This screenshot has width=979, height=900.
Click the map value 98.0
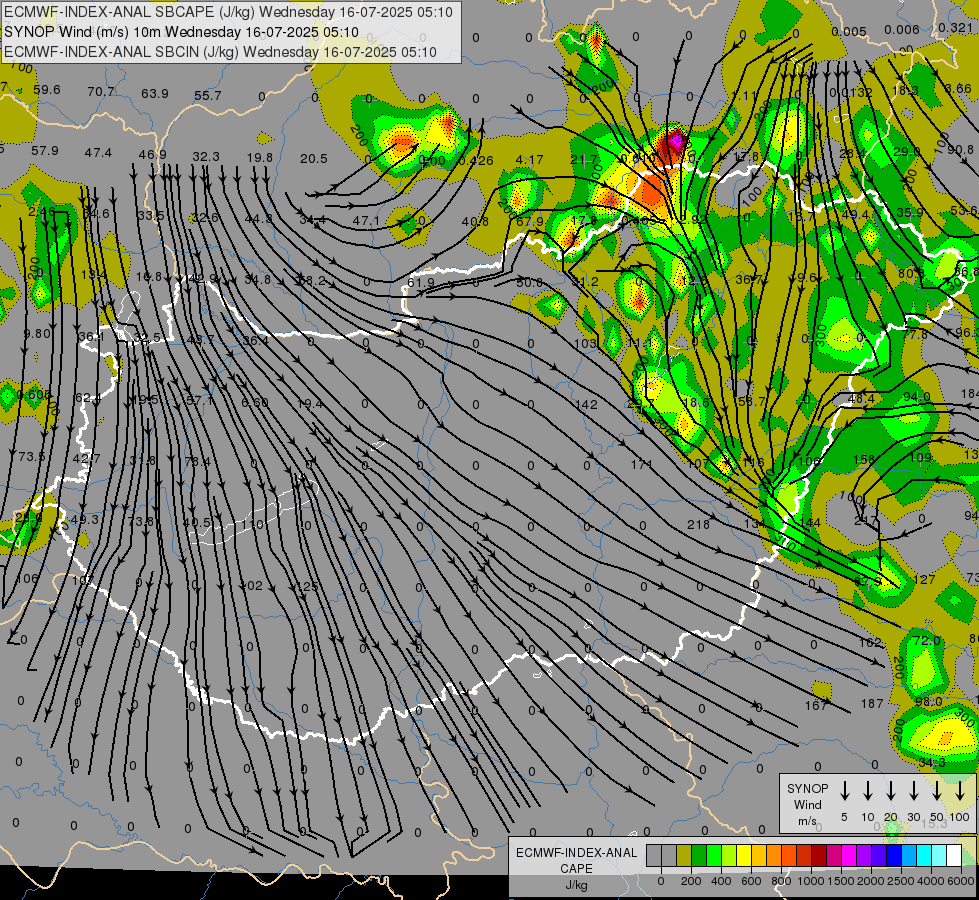(928, 702)
